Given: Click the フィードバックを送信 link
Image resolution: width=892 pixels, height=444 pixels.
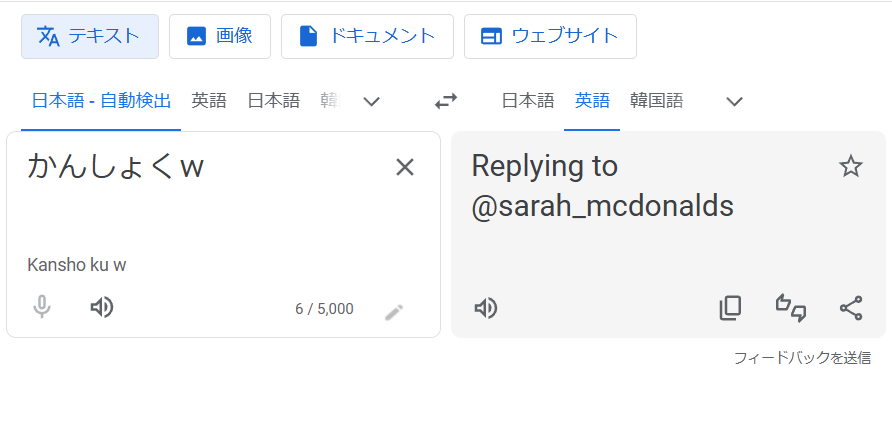Looking at the screenshot, I should coord(802,357).
